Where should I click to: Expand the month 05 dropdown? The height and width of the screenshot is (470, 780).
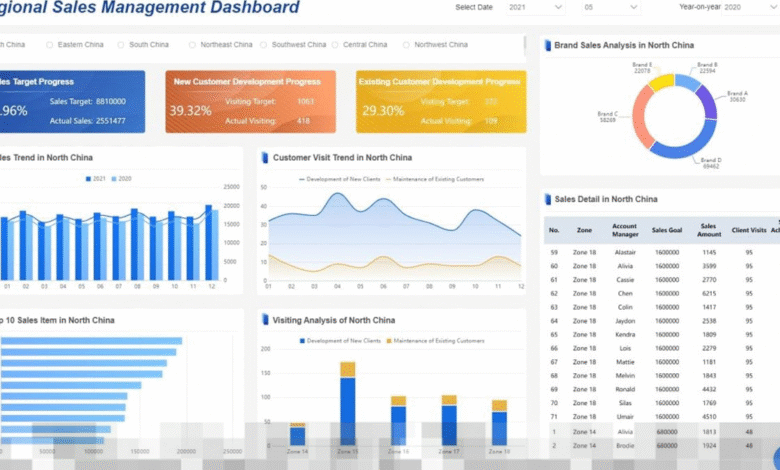pos(610,7)
